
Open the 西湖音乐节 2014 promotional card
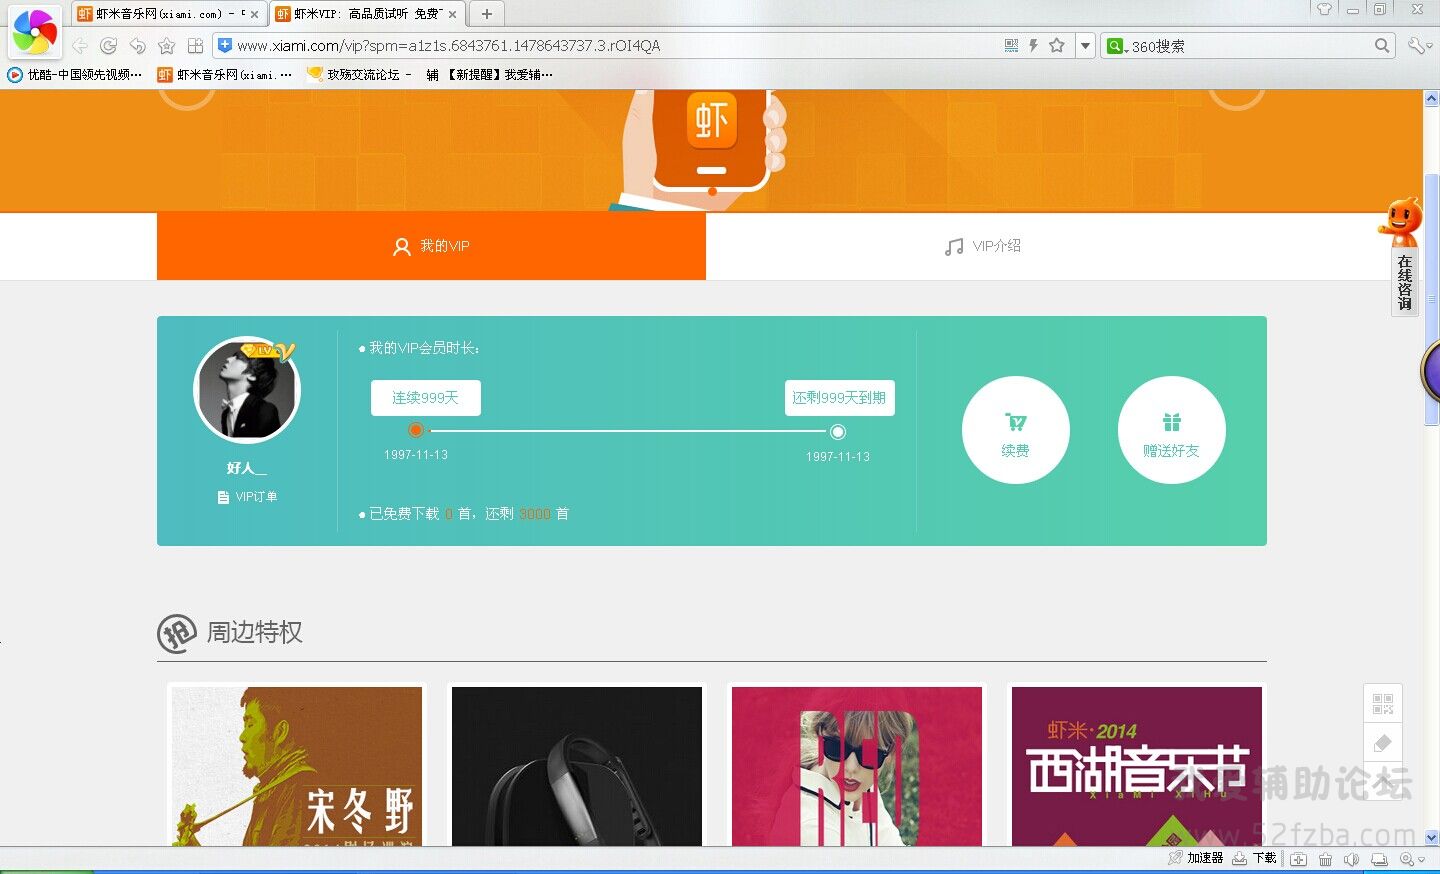(x=1137, y=766)
